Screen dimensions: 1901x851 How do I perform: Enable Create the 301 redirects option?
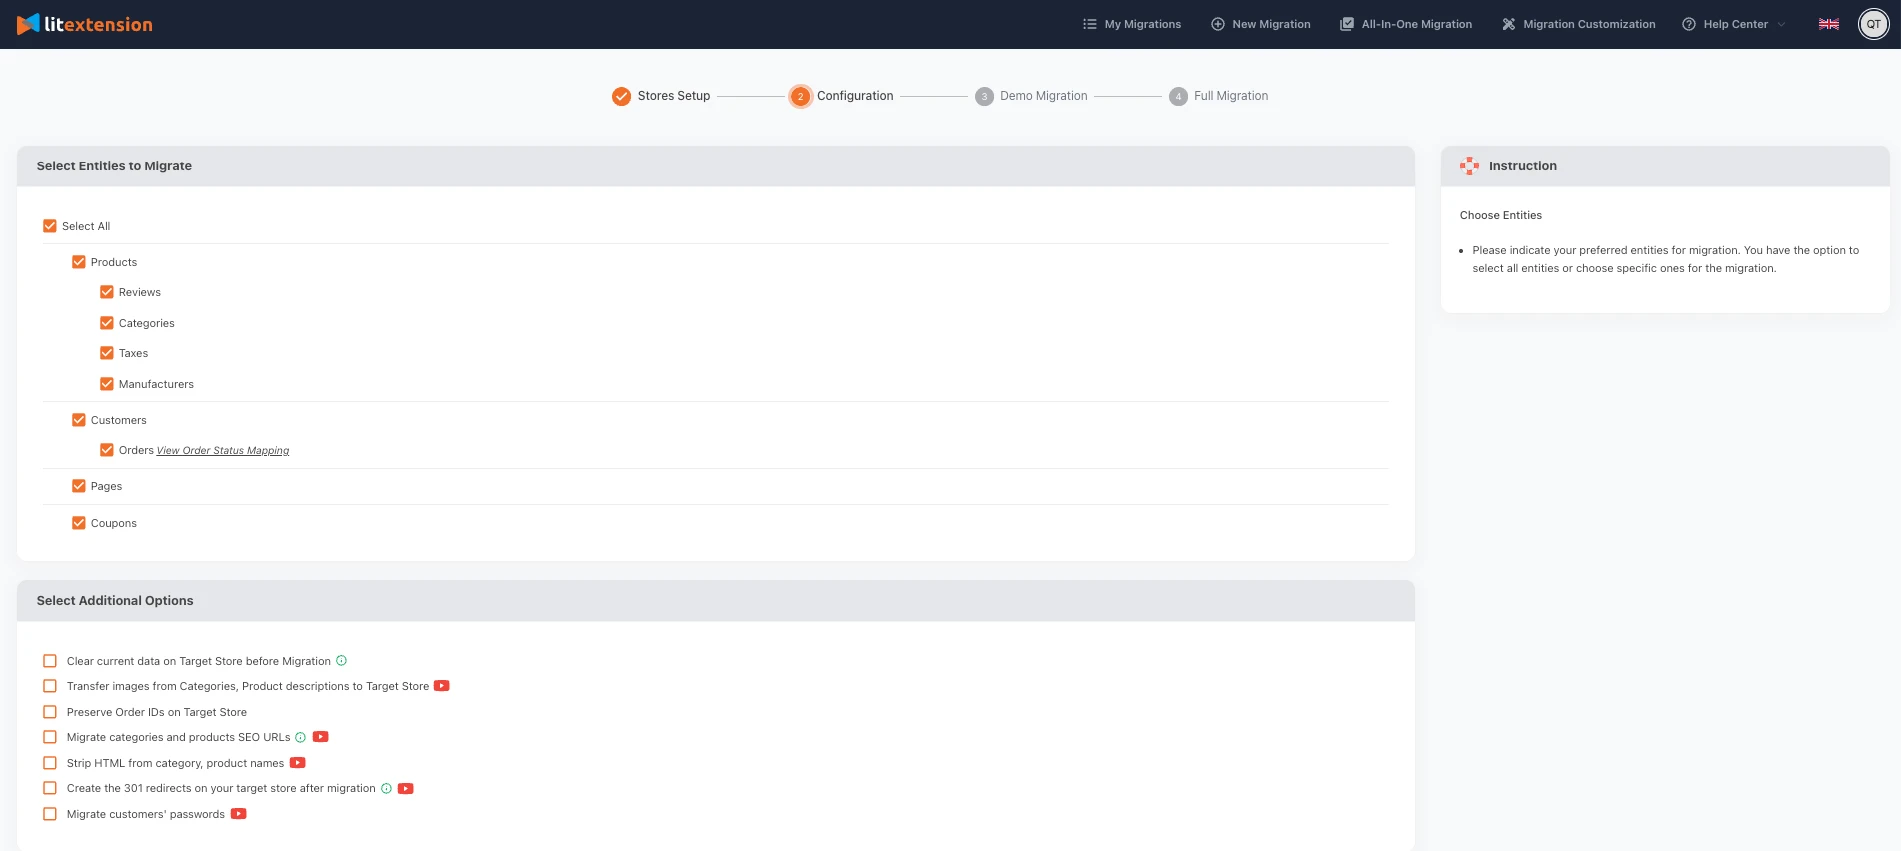point(50,788)
